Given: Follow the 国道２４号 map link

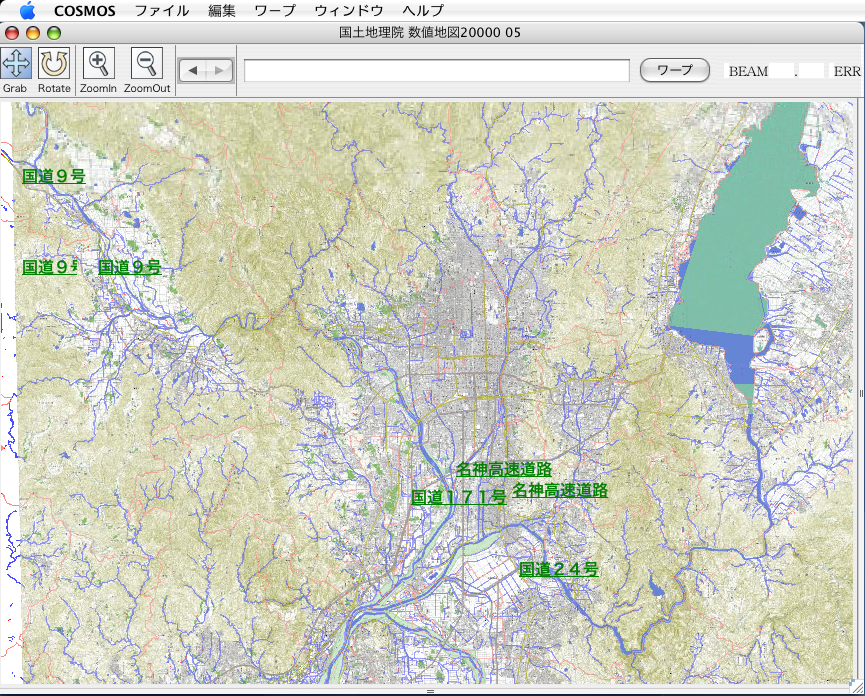Looking at the screenshot, I should click(559, 569).
